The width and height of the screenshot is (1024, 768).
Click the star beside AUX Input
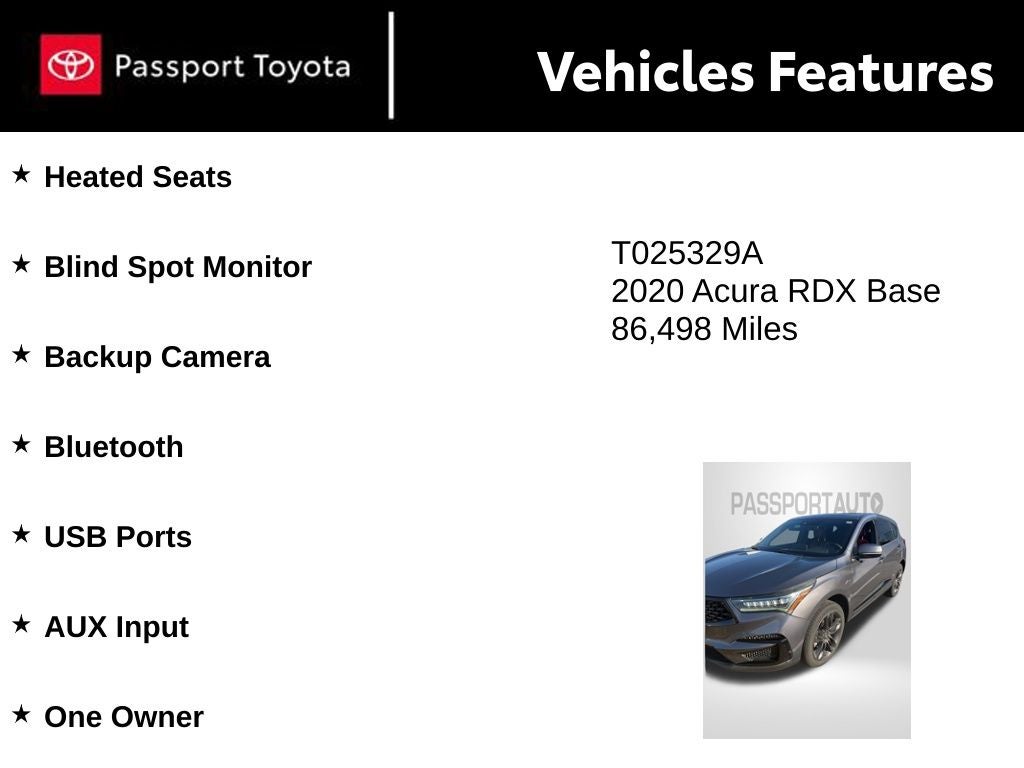click(x=21, y=625)
